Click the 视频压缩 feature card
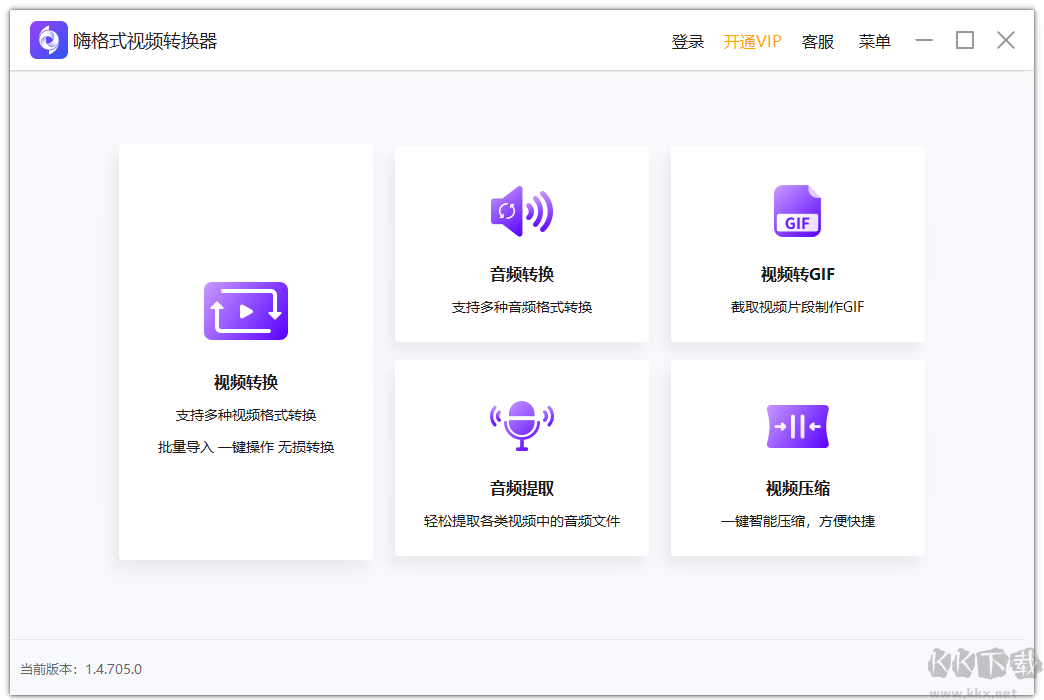 pos(797,458)
